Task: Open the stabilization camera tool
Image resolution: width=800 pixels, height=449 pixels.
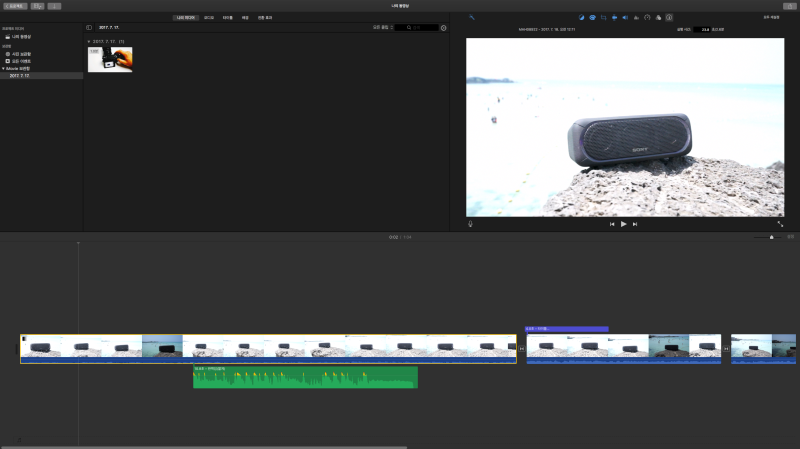Action: click(614, 17)
